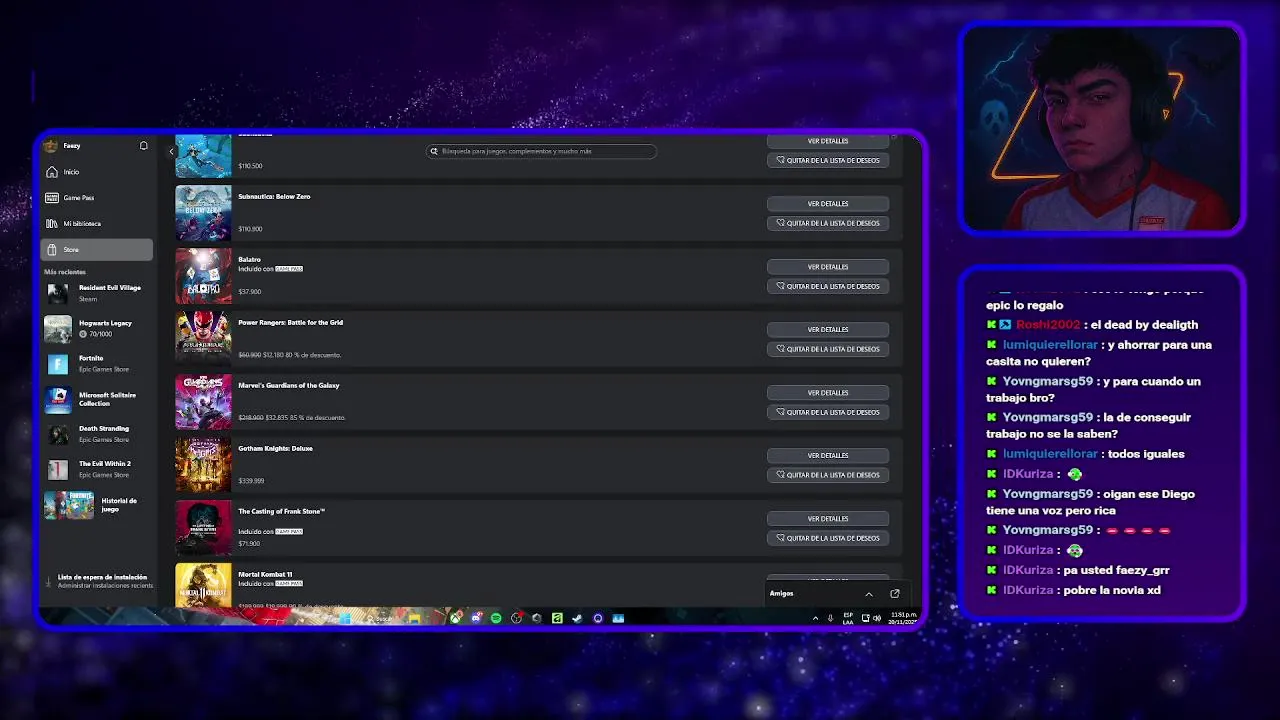Image resolution: width=1280 pixels, height=720 pixels.
Task: Click The Casting of Frank Stone title
Action: point(281,511)
